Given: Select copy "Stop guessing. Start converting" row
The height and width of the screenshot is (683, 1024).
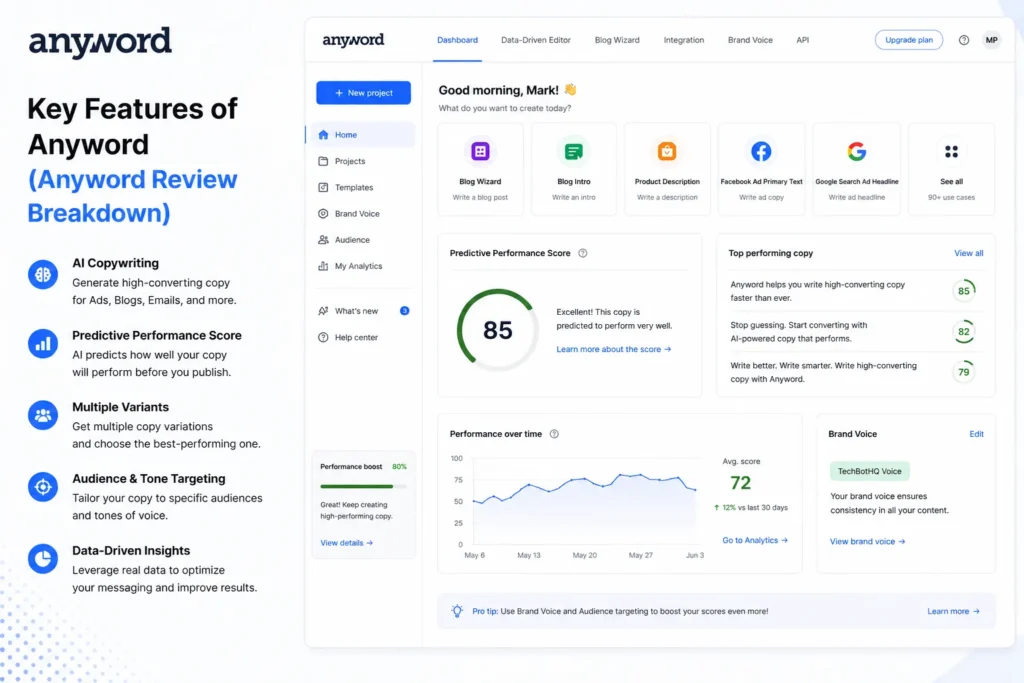Looking at the screenshot, I should point(856,332).
